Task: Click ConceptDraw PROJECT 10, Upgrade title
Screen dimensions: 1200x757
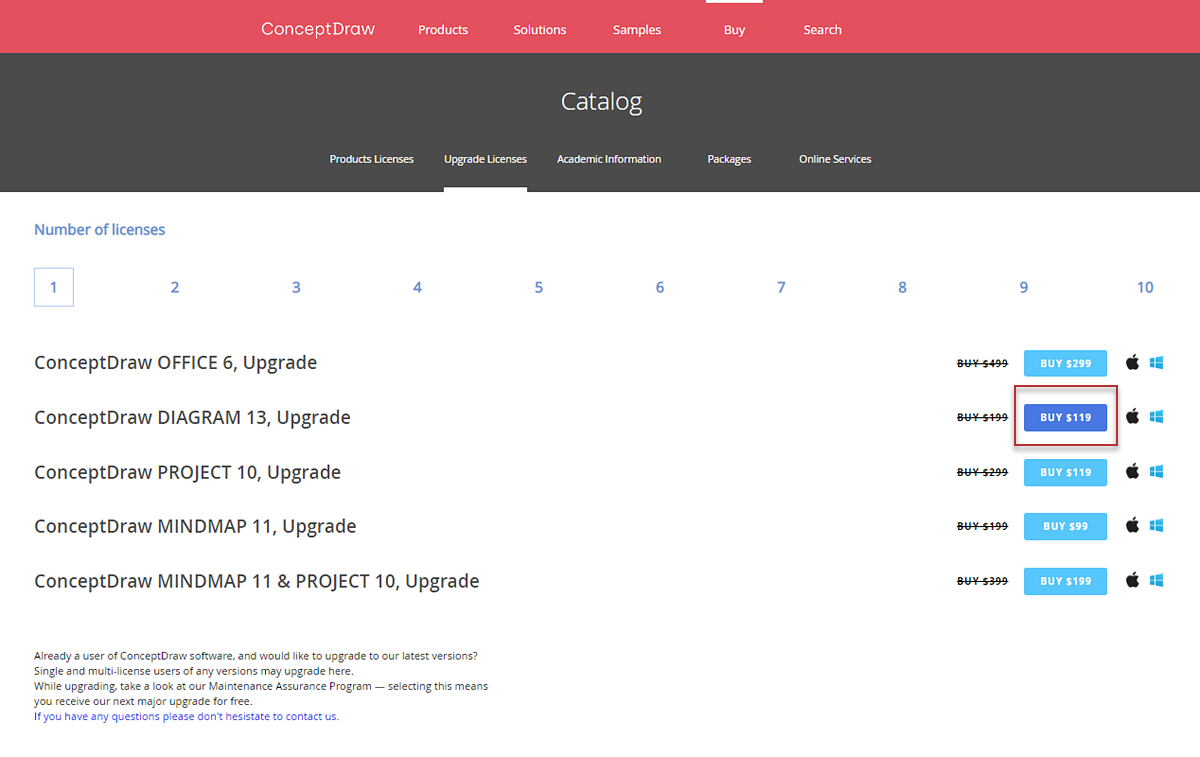Action: (187, 472)
